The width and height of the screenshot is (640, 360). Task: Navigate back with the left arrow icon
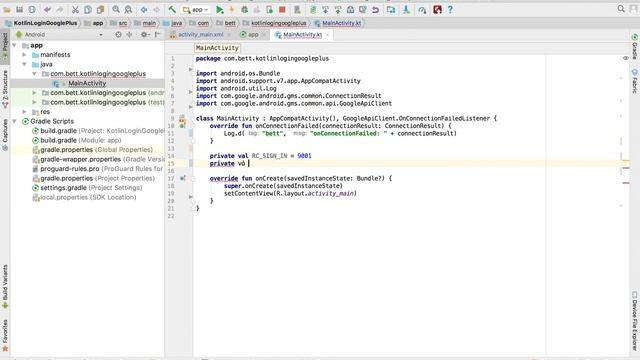(x=144, y=9)
